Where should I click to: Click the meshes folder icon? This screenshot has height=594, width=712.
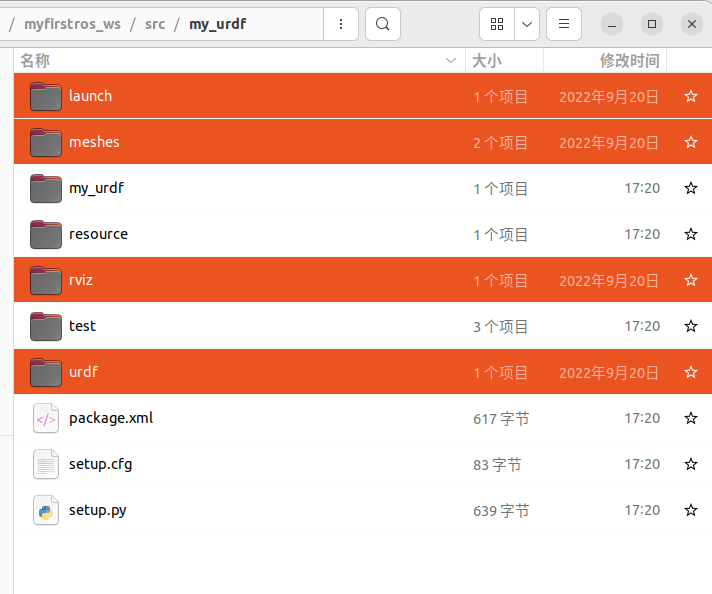pos(46,142)
